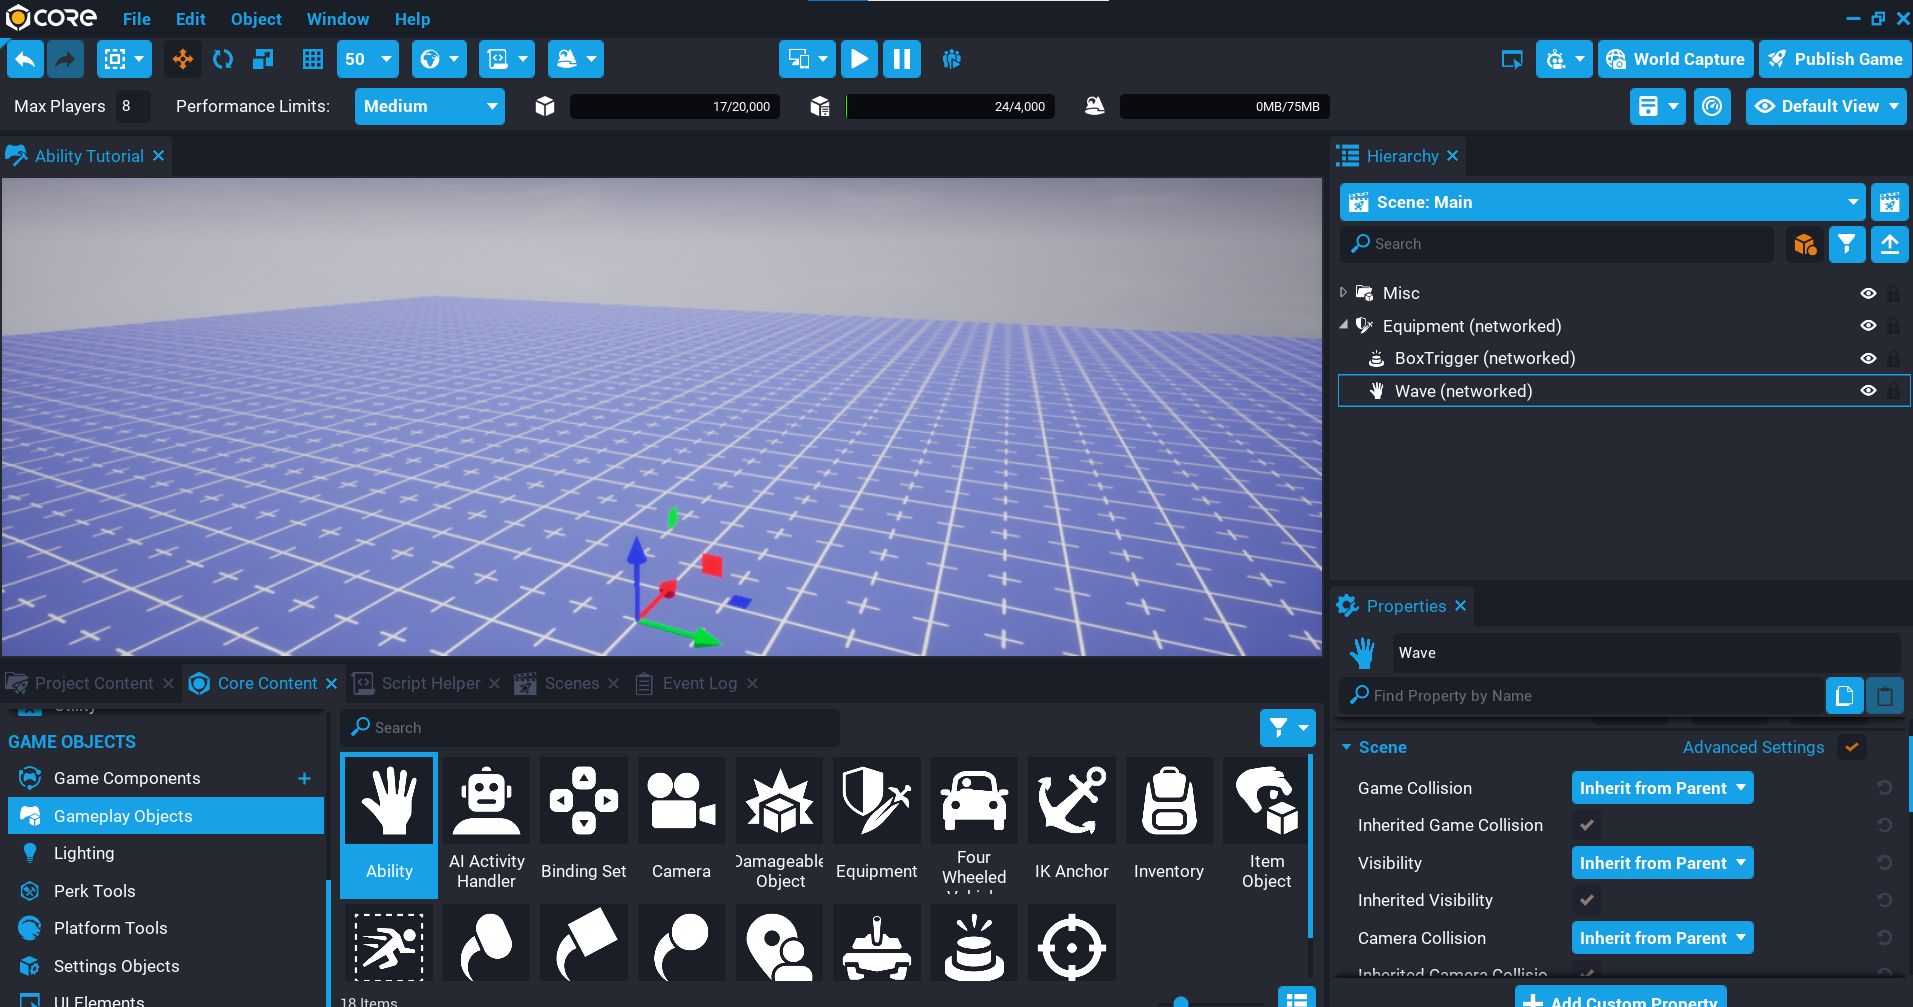Select the IK Anchor object icon
This screenshot has width=1913, height=1007.
click(1071, 820)
